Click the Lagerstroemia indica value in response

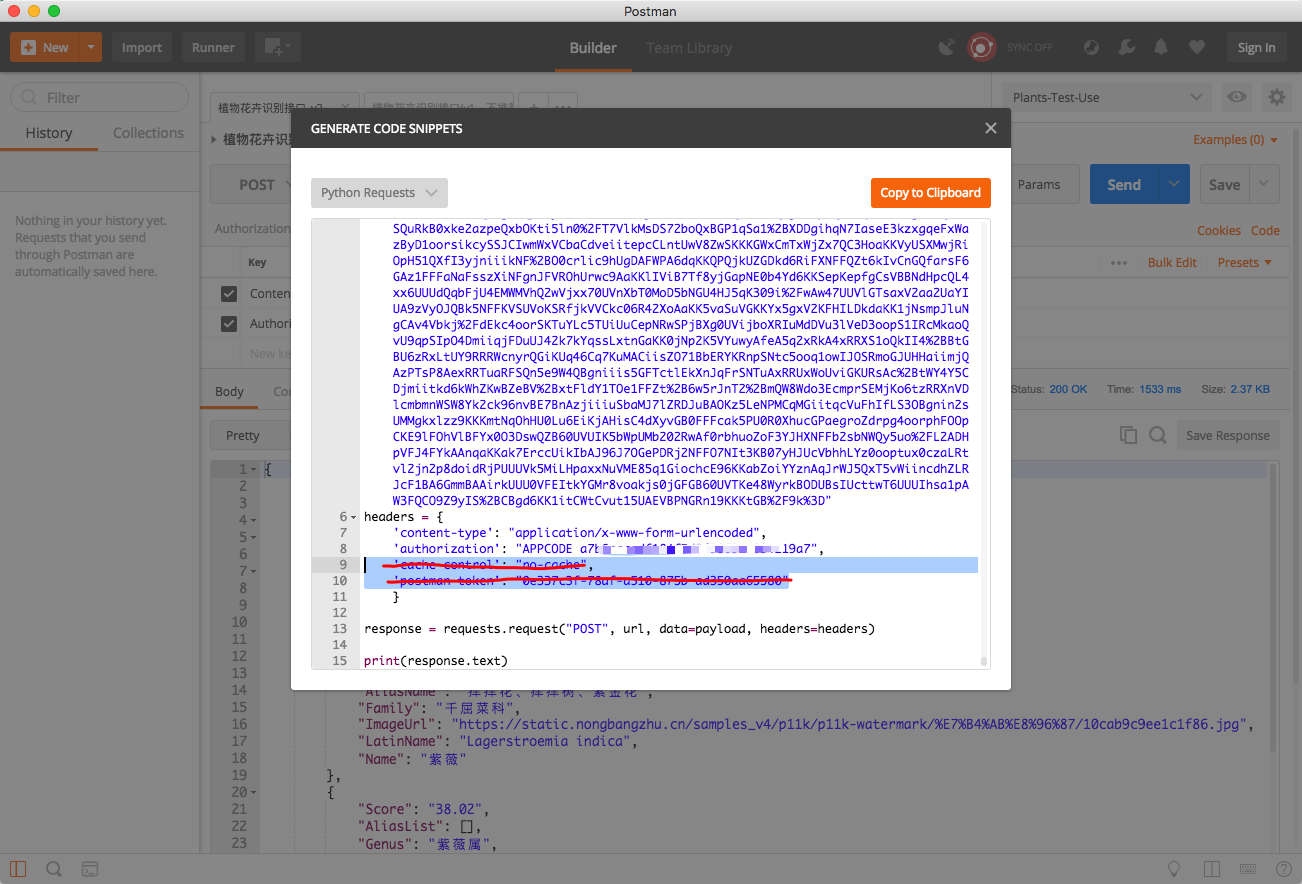click(546, 741)
